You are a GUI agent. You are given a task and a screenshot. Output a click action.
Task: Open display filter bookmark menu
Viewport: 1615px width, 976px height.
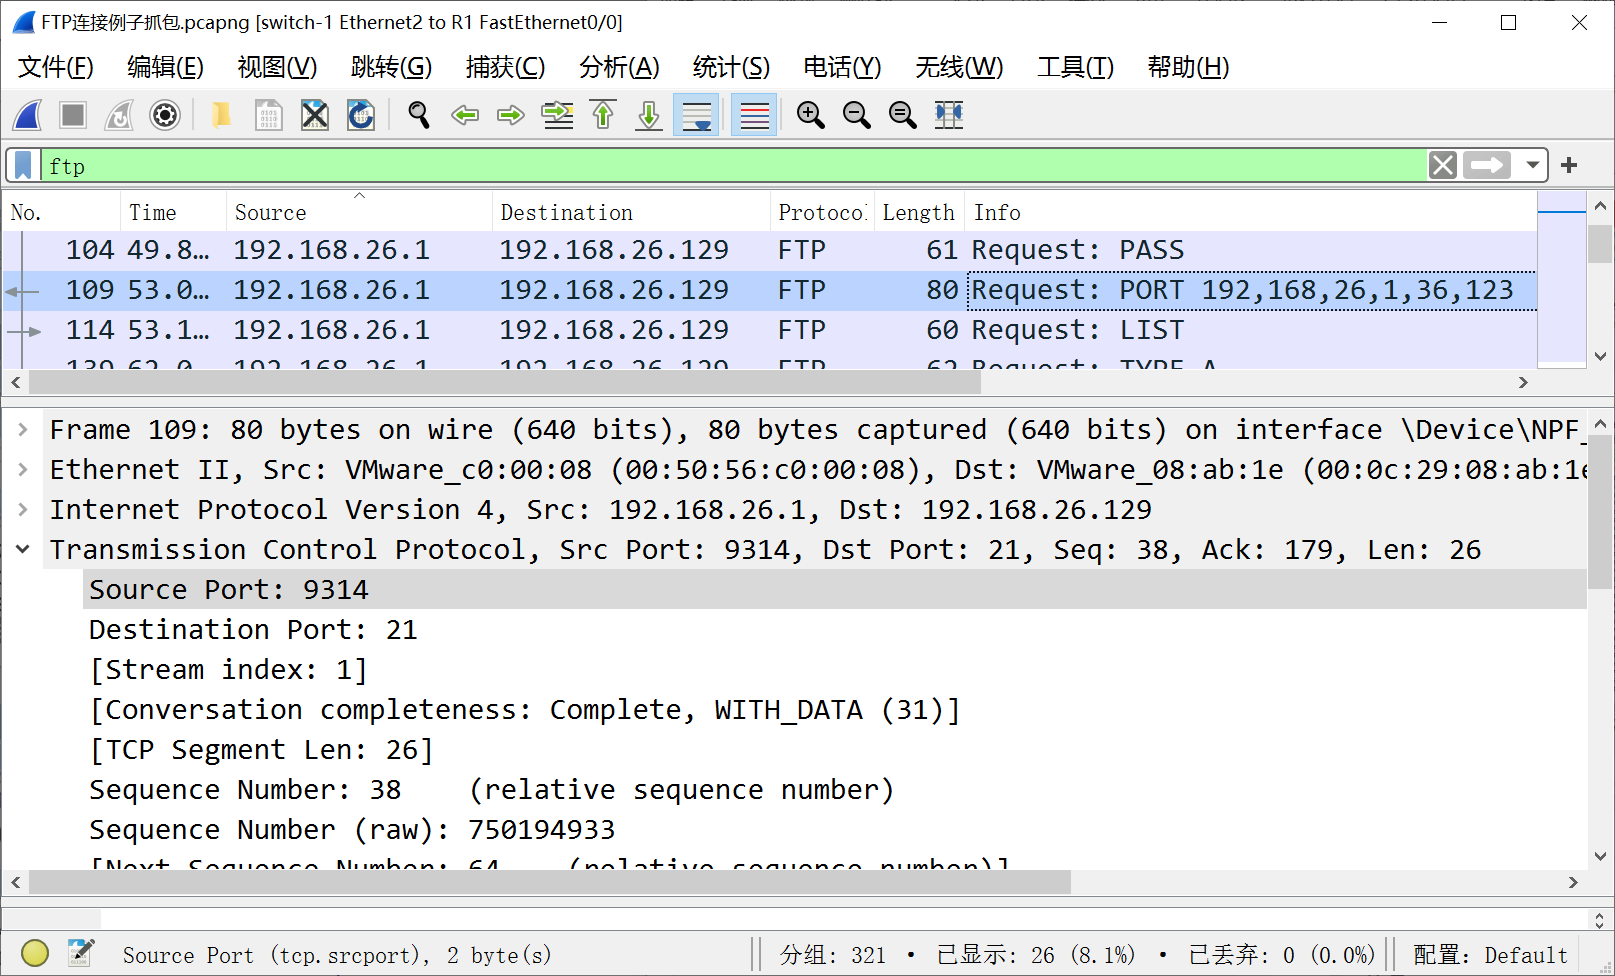click(x=24, y=165)
